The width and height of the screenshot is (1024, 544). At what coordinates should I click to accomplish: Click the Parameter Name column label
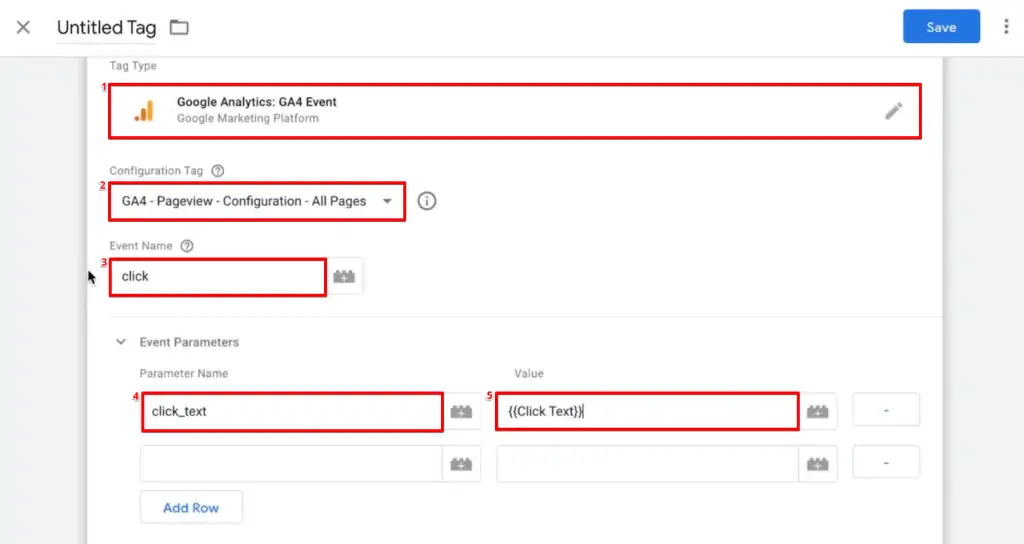tap(184, 374)
